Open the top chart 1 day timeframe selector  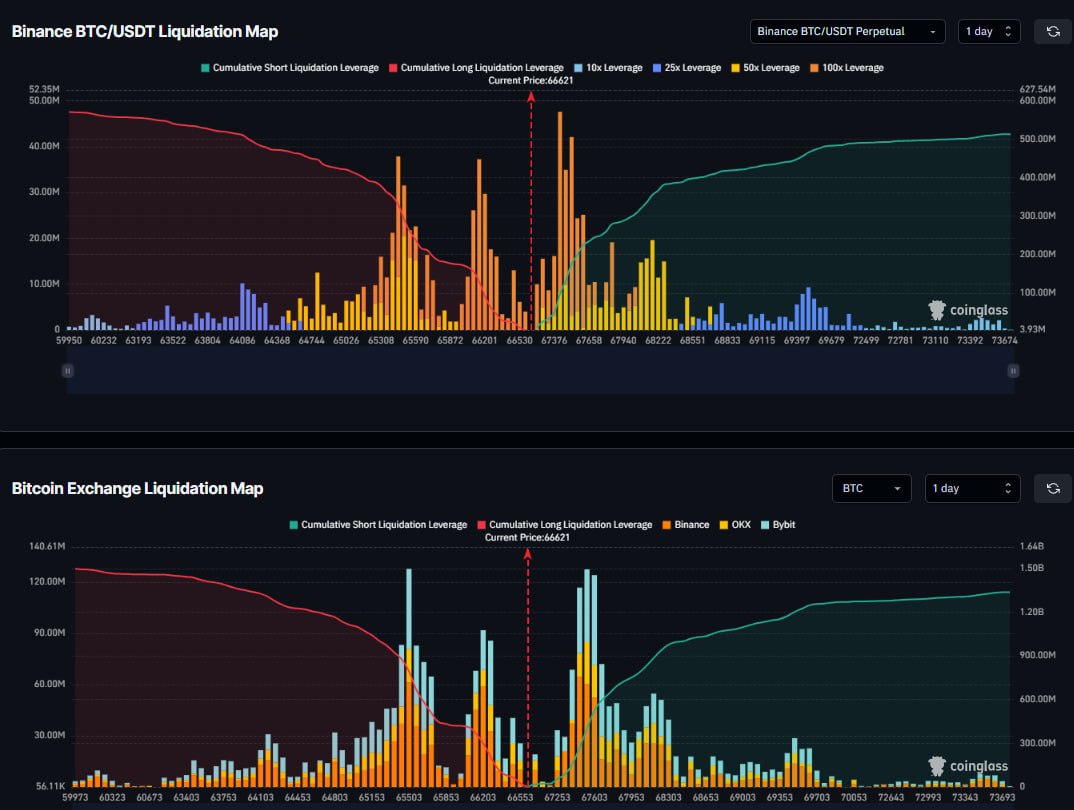(988, 32)
